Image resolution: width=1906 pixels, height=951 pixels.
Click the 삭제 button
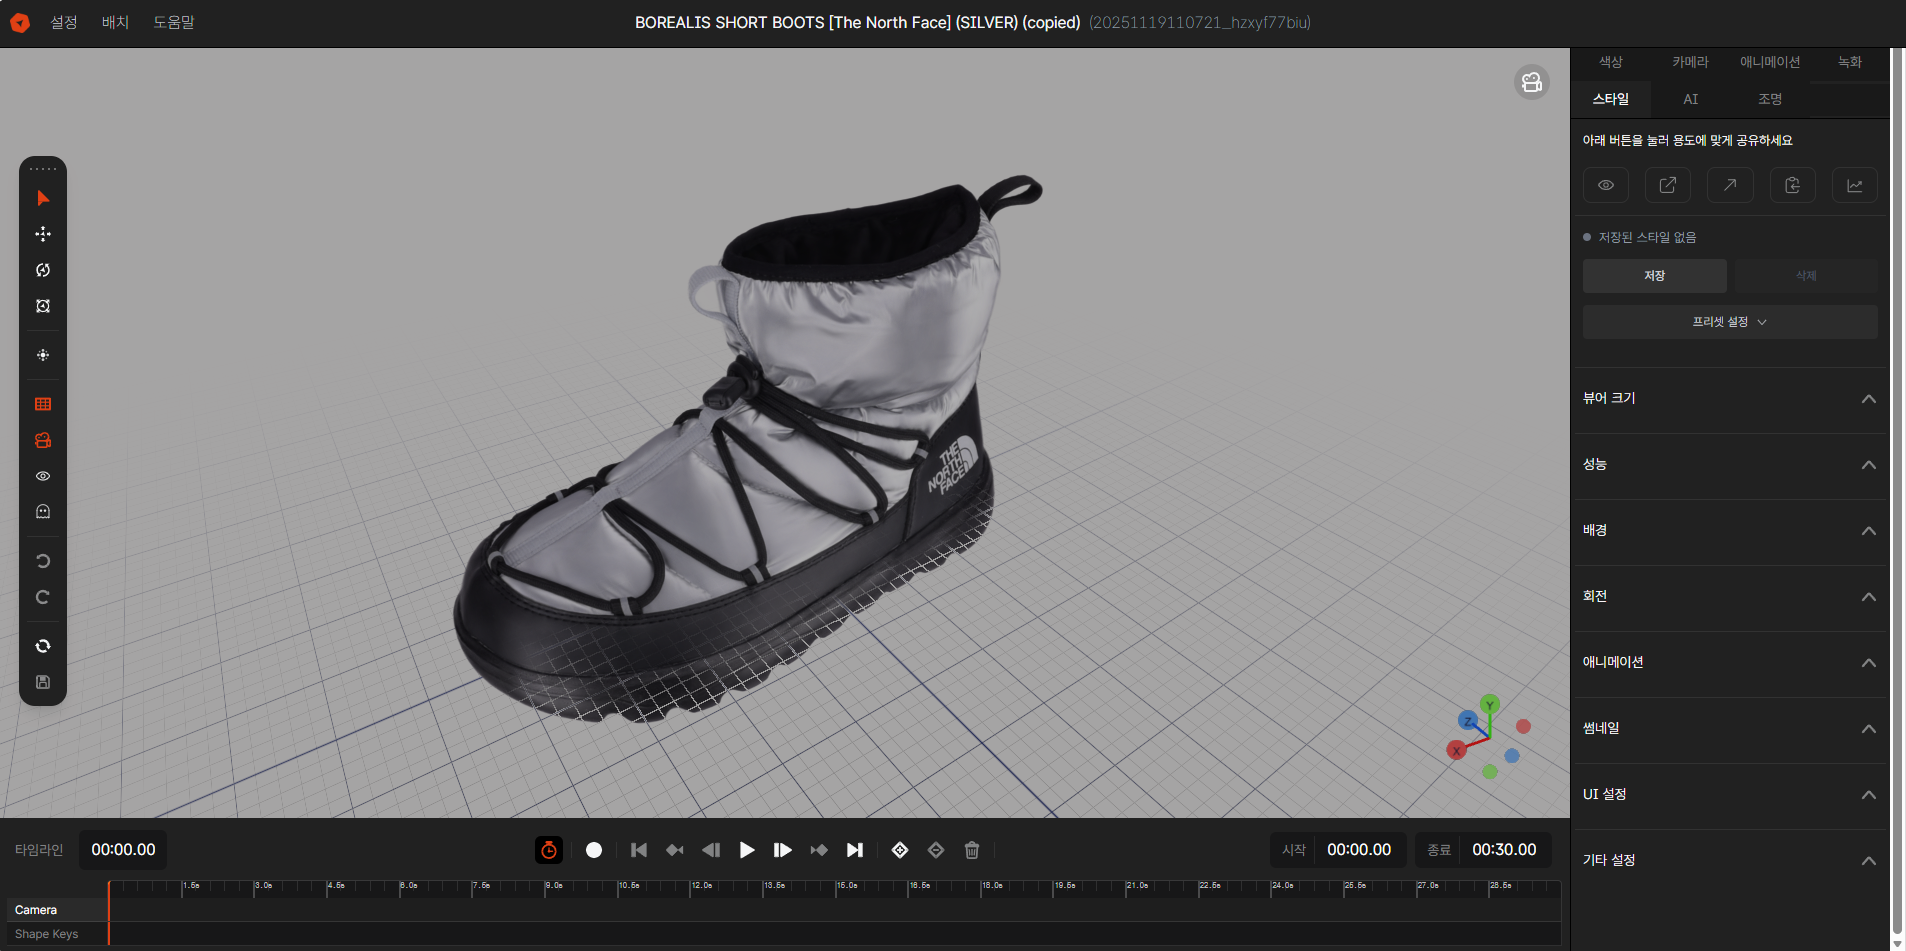coord(1805,276)
